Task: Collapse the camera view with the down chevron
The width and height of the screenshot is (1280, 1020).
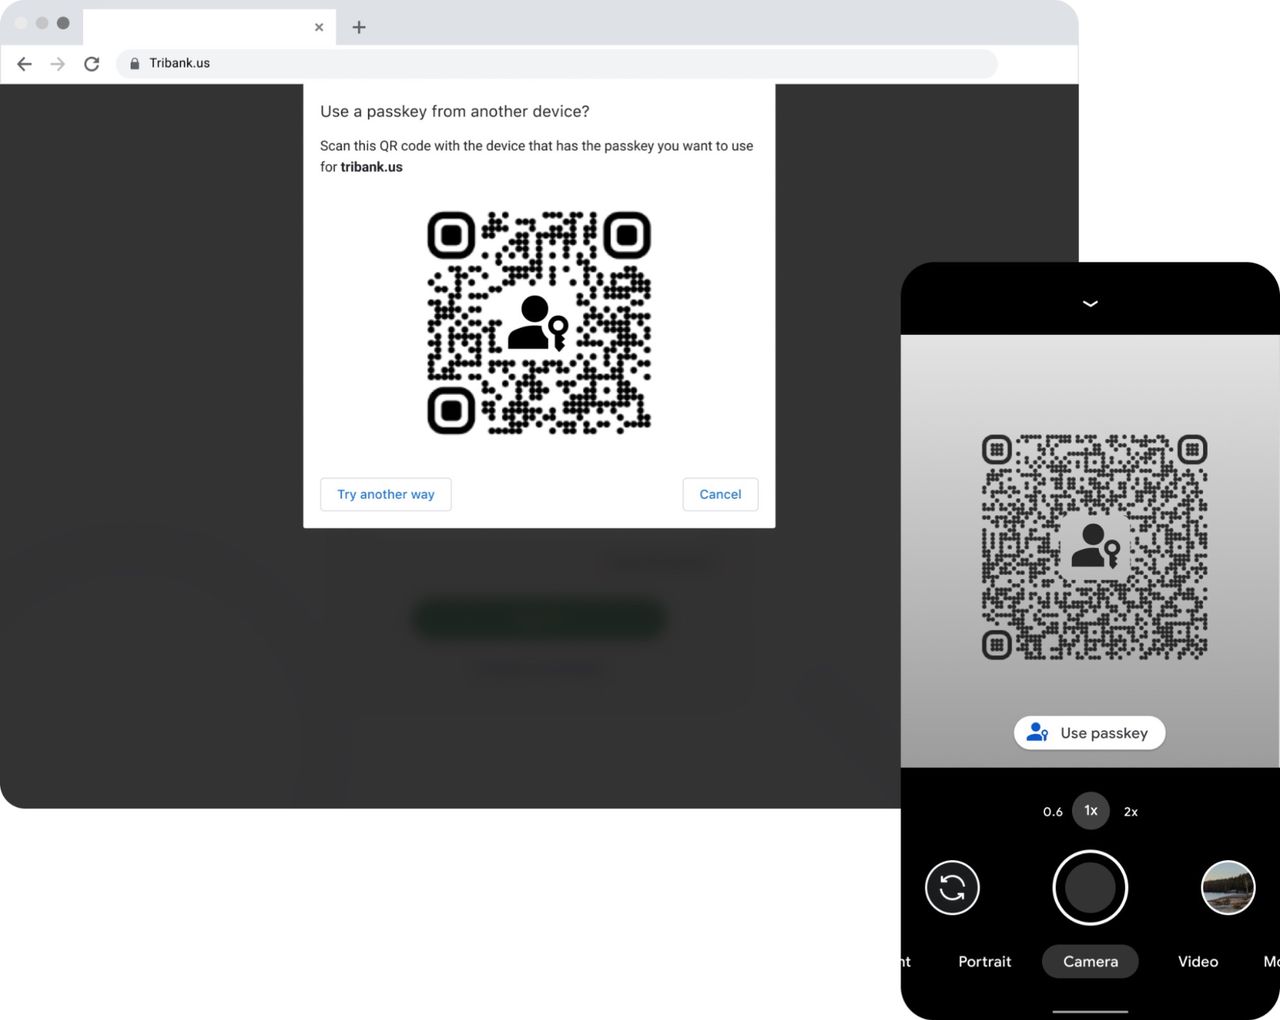Action: click(x=1089, y=303)
